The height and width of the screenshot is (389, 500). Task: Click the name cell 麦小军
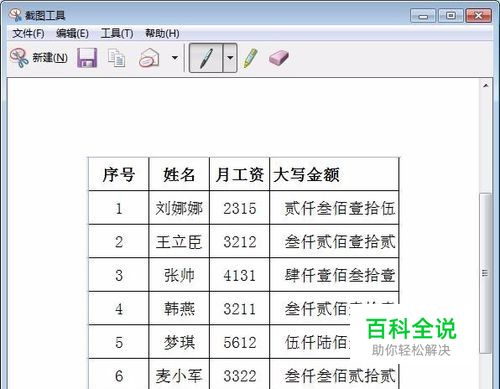(179, 375)
